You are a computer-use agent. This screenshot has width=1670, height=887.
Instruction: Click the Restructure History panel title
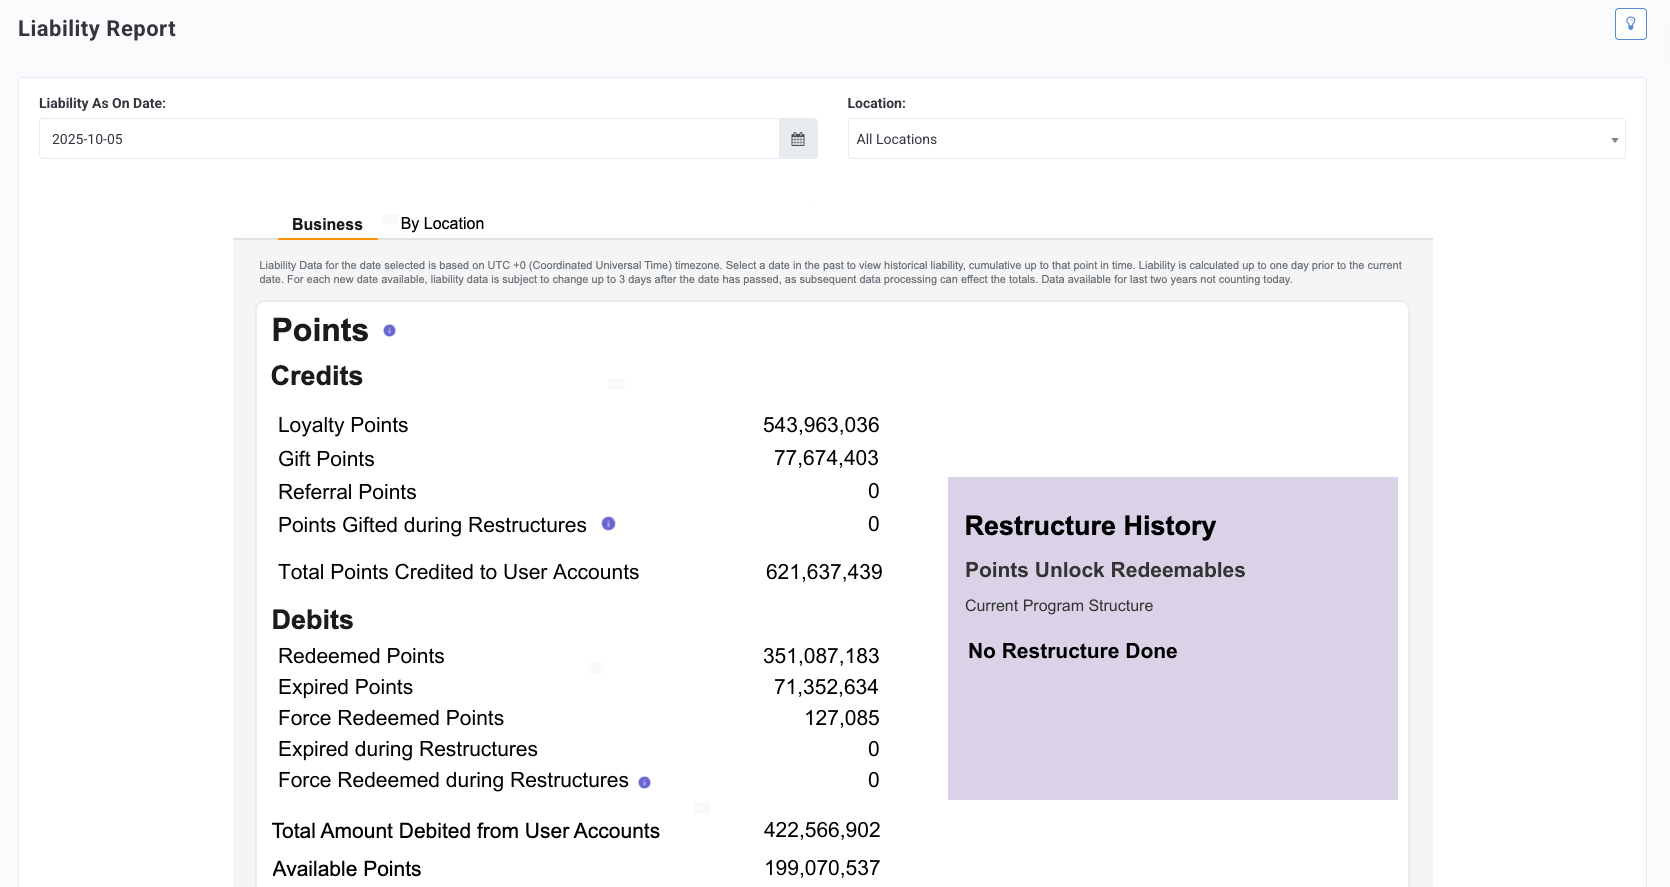click(1090, 526)
